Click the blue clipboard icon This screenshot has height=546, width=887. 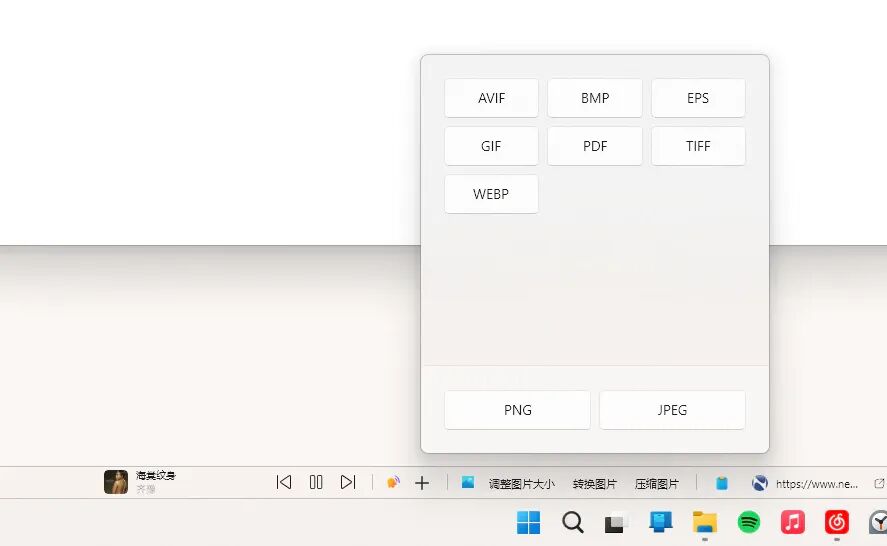click(722, 483)
